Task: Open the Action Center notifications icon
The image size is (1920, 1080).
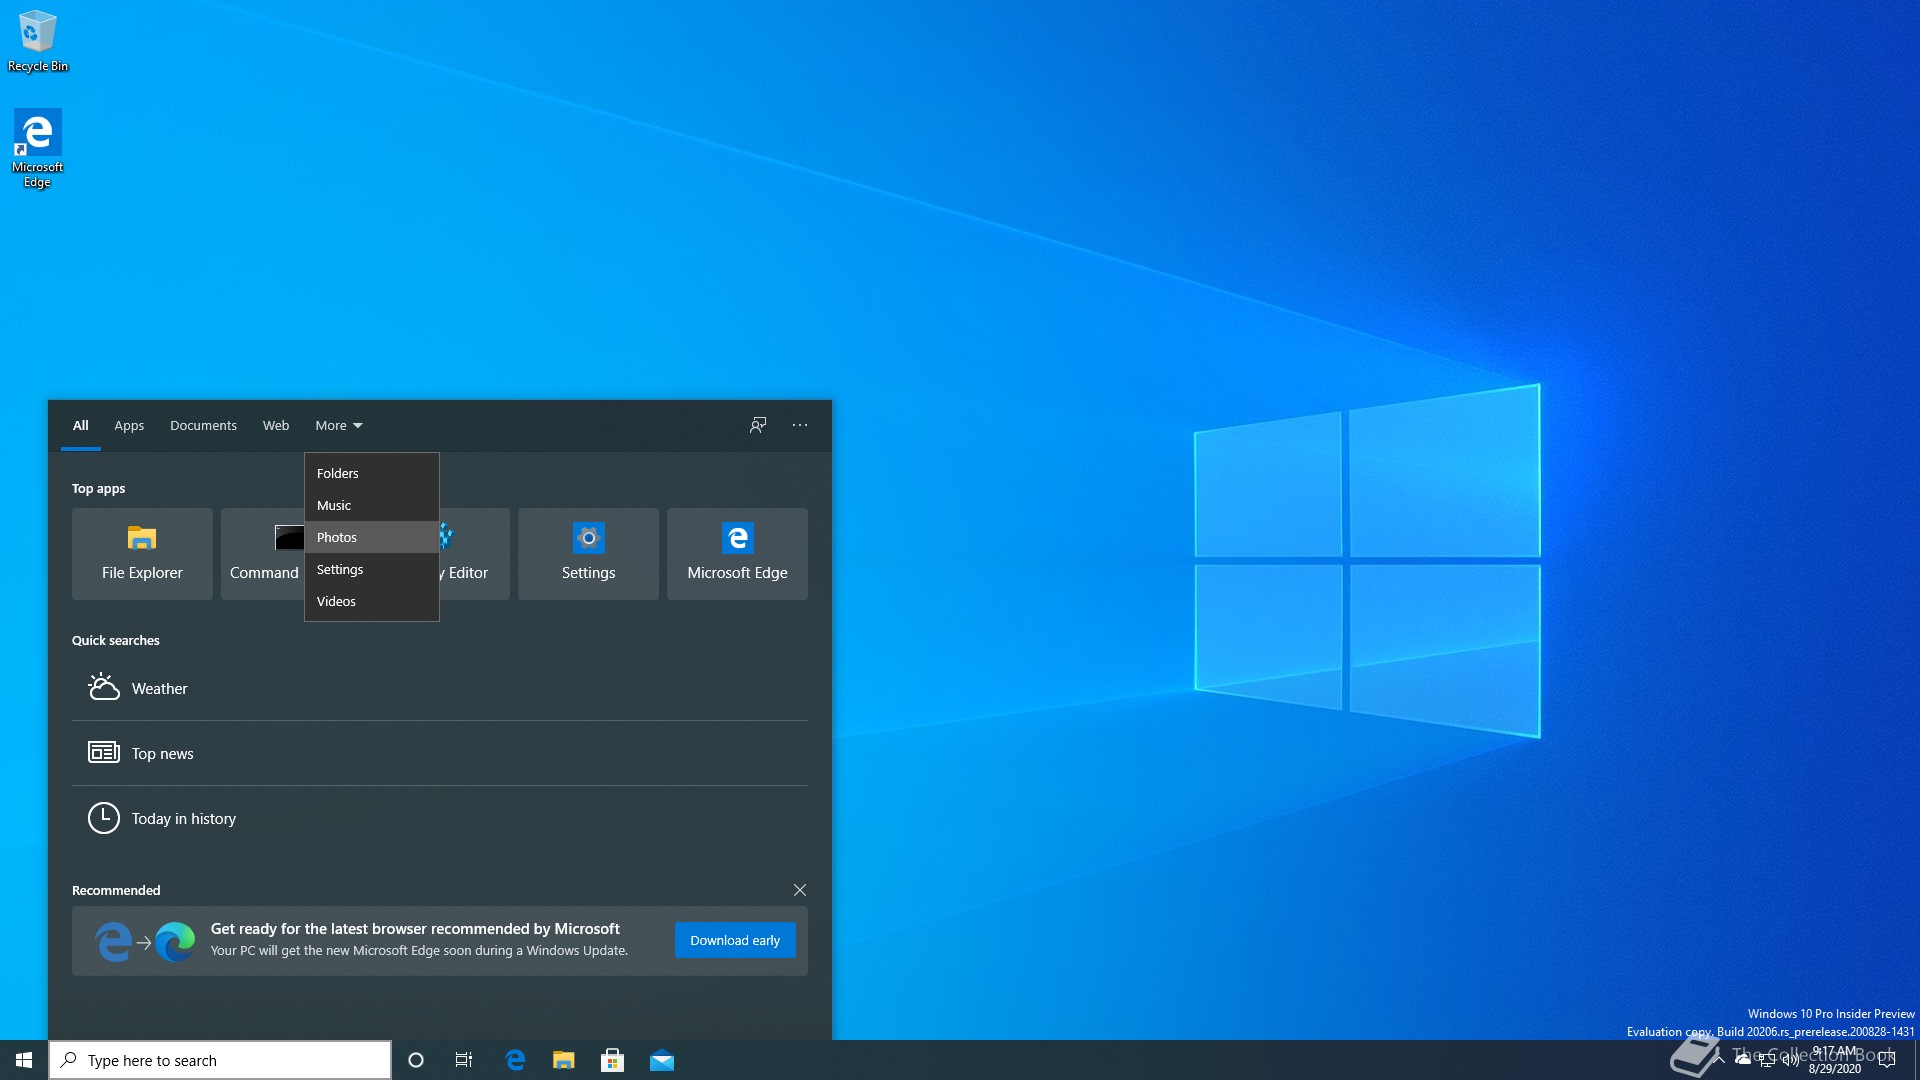Action: point(1887,1060)
